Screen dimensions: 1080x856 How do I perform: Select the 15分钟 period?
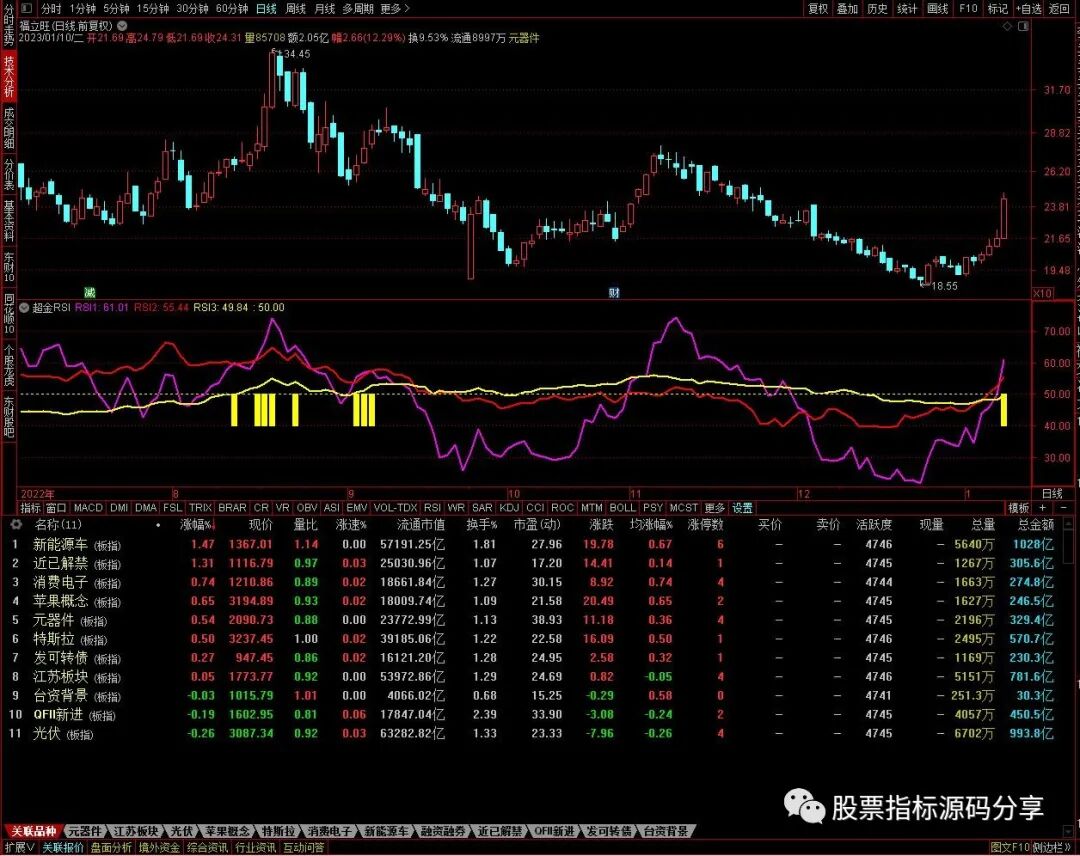coord(153,9)
